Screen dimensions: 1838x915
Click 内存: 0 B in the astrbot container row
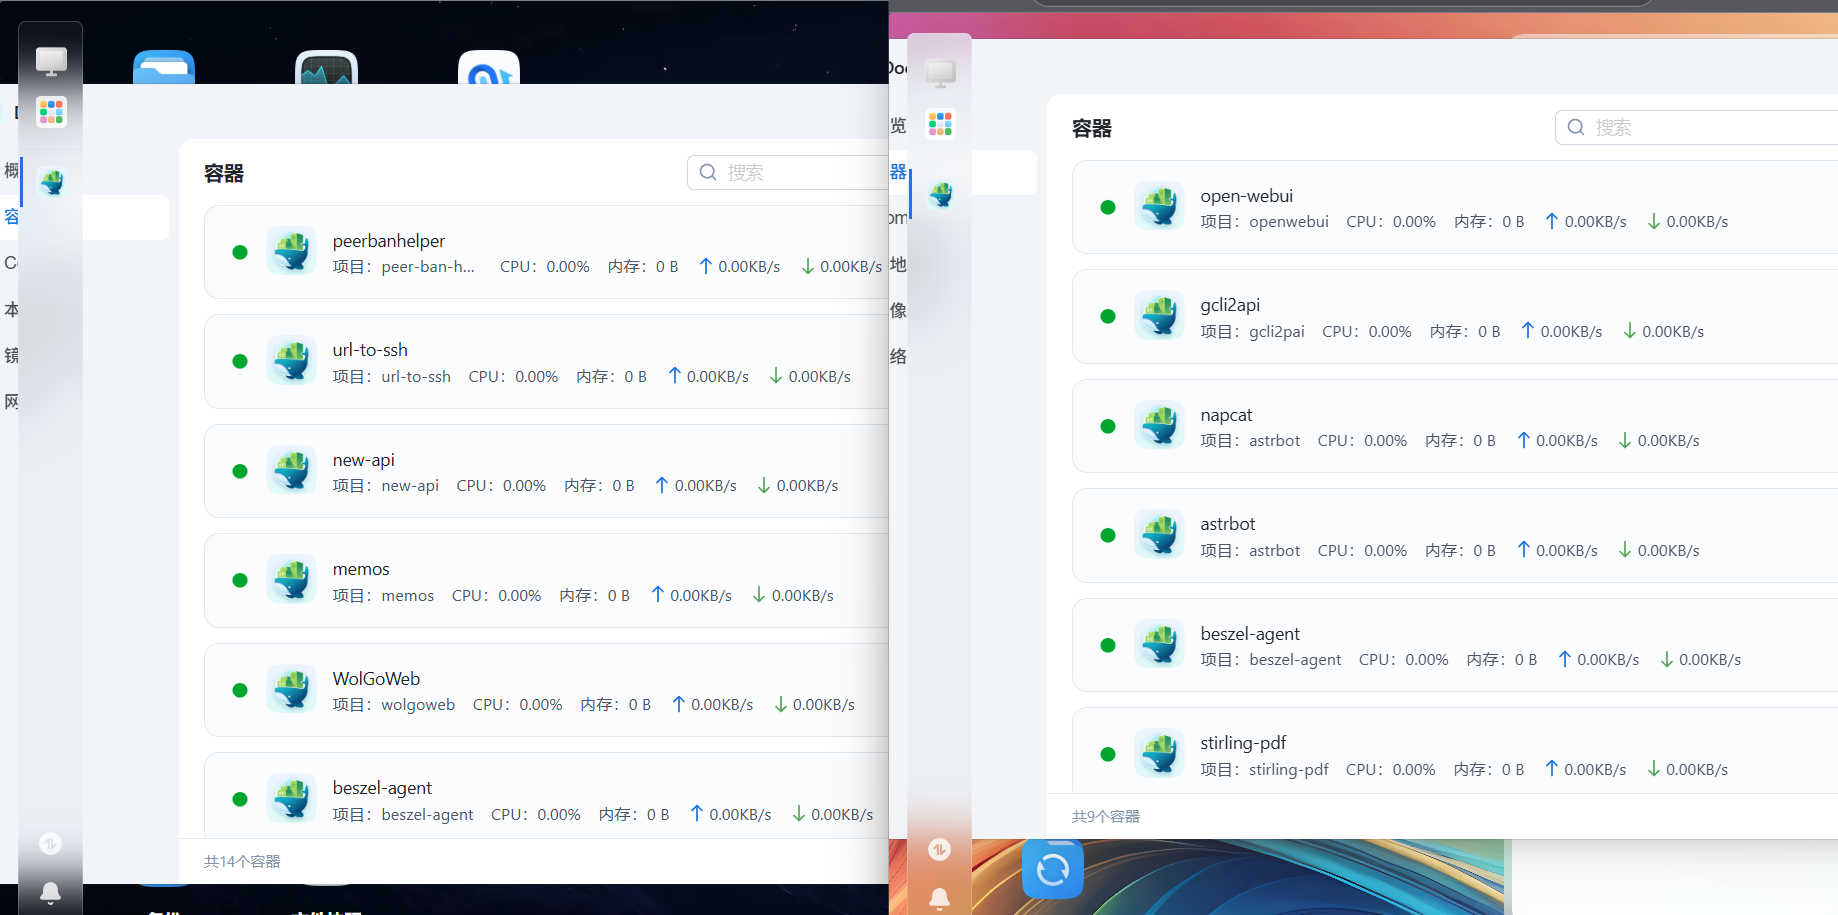click(x=1460, y=551)
